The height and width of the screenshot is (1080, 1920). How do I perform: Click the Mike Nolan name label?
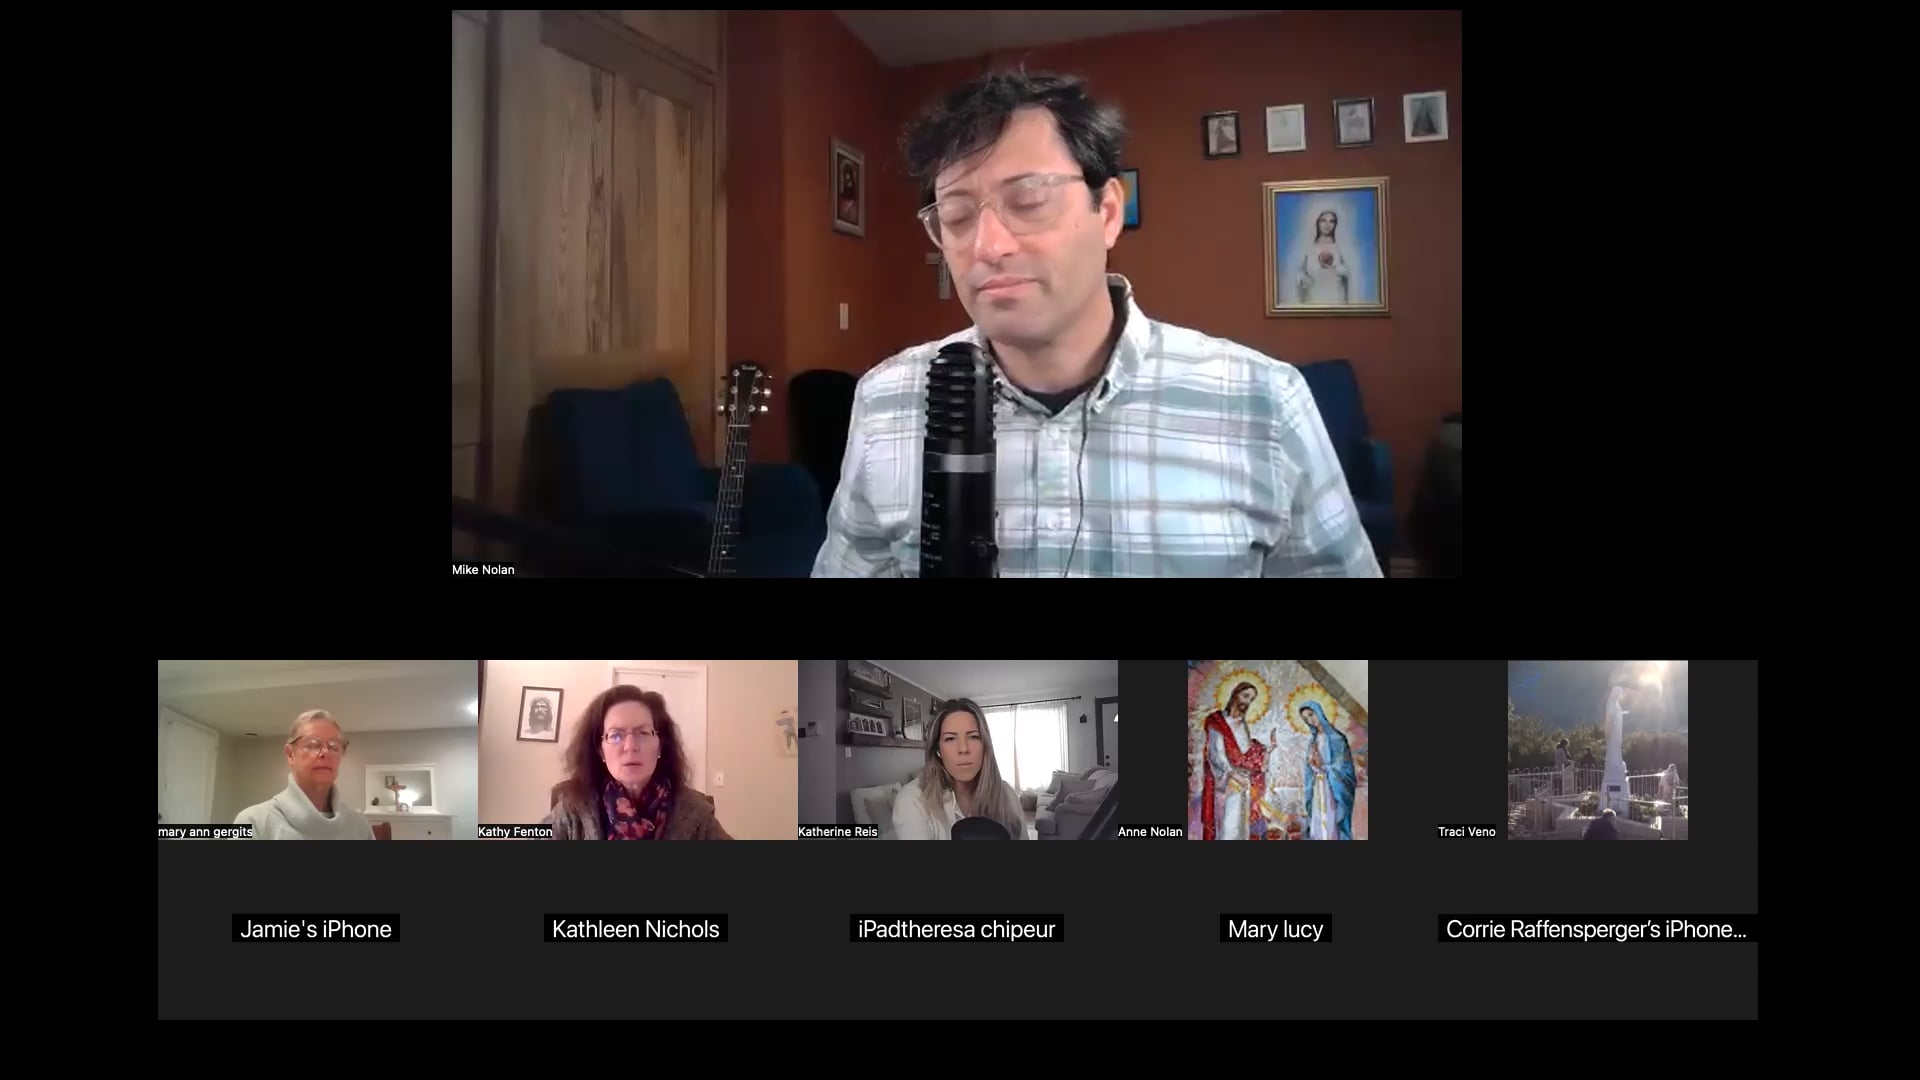[483, 570]
